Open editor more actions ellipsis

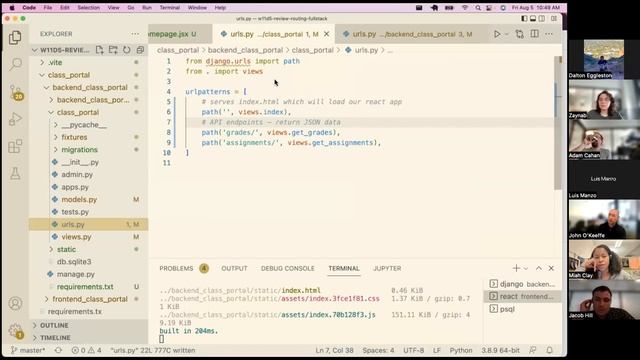tap(549, 34)
